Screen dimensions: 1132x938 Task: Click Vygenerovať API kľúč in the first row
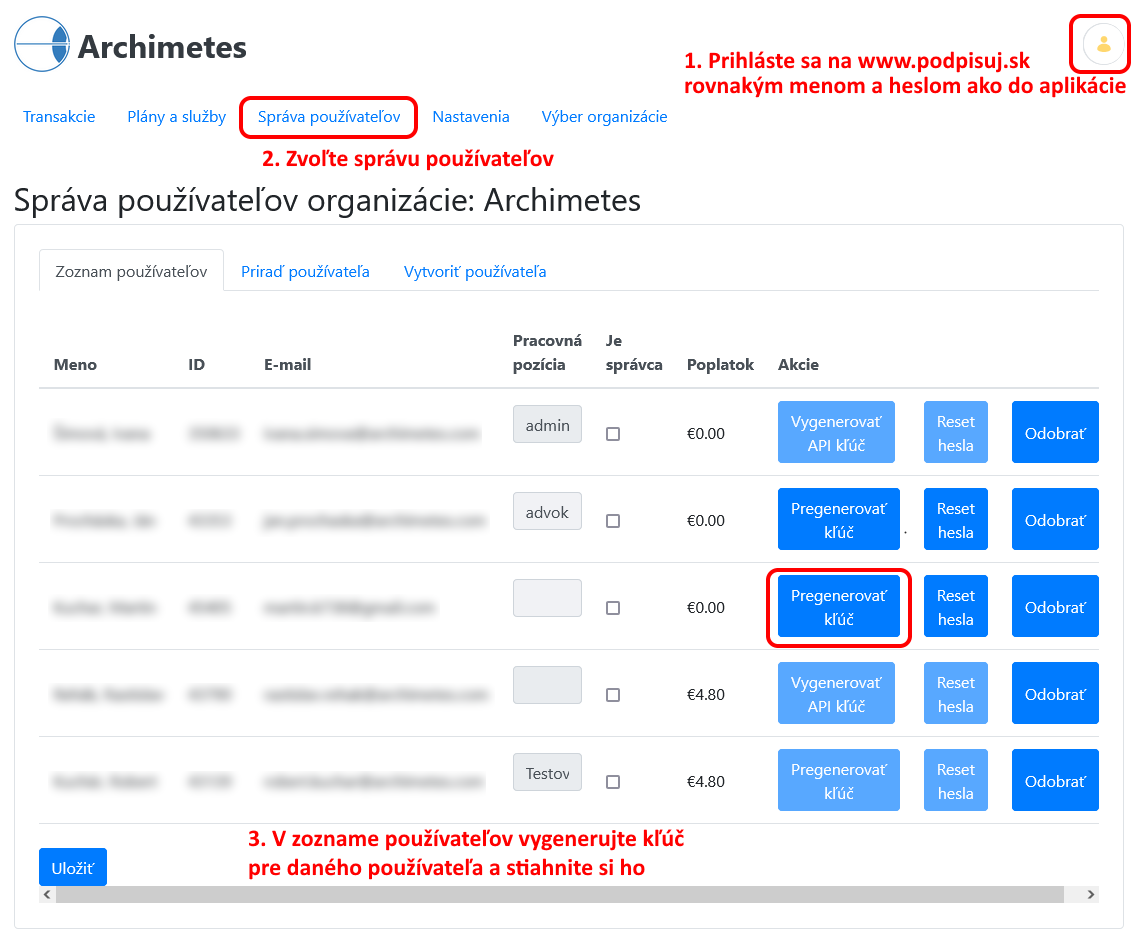click(x=836, y=433)
